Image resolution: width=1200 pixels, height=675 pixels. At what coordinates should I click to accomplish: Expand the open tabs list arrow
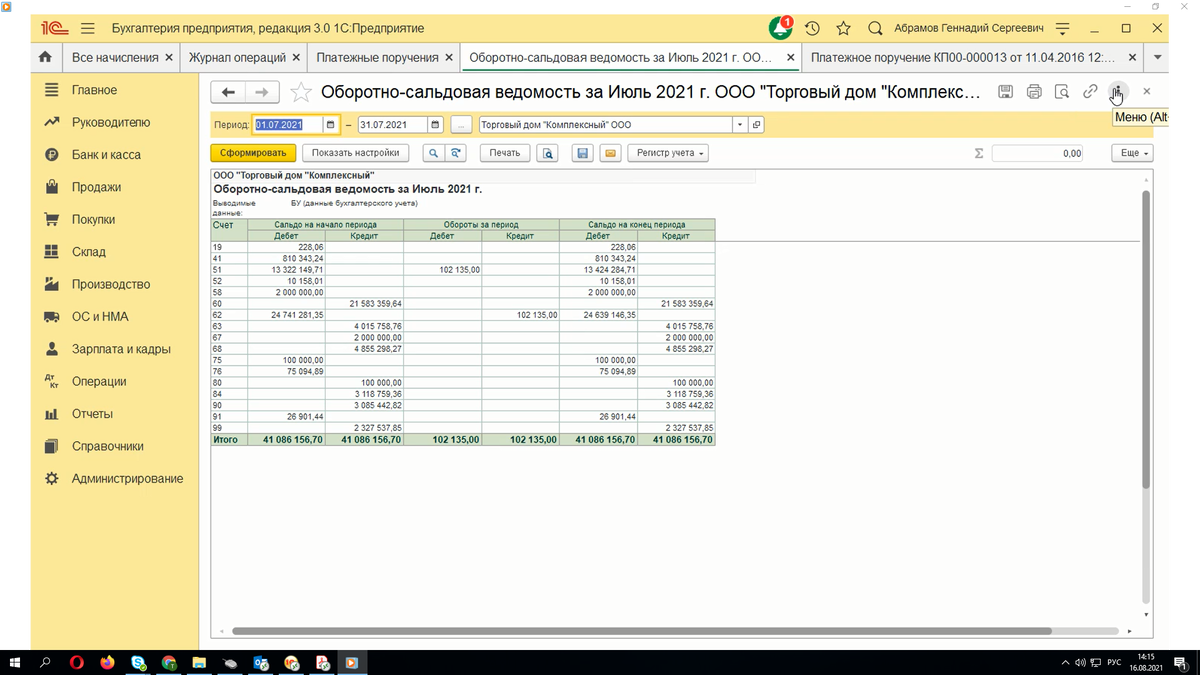(1158, 58)
